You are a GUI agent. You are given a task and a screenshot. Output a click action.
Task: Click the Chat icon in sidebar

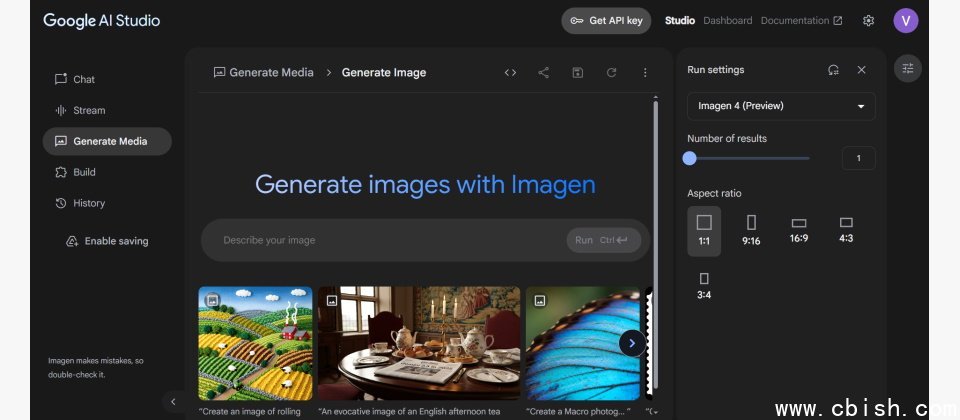coord(61,79)
